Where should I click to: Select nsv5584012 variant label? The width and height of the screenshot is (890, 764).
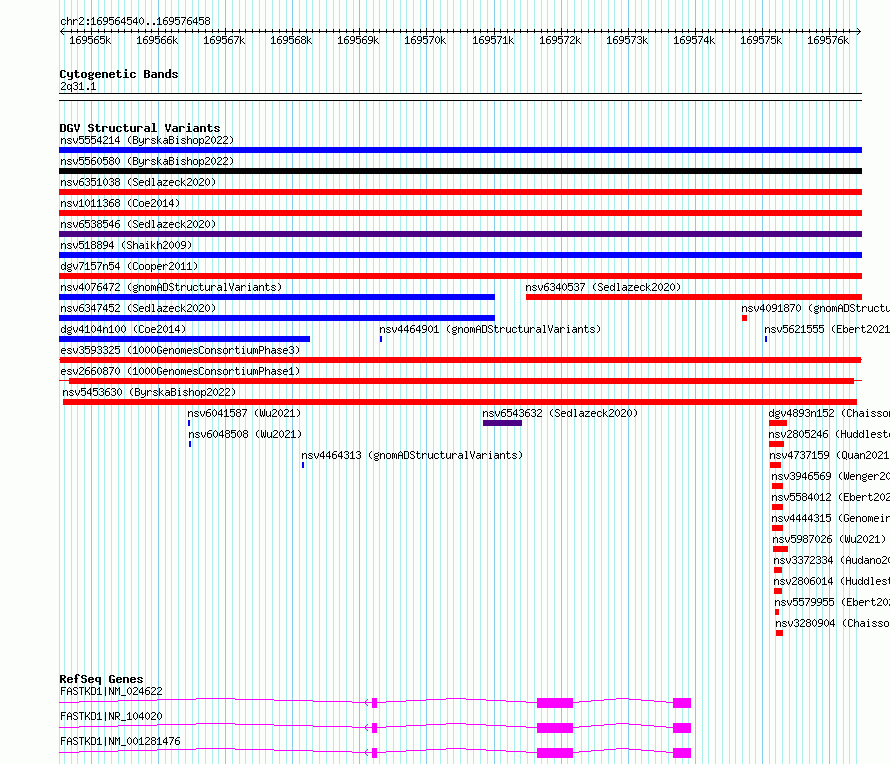pyautogui.click(x=830, y=497)
